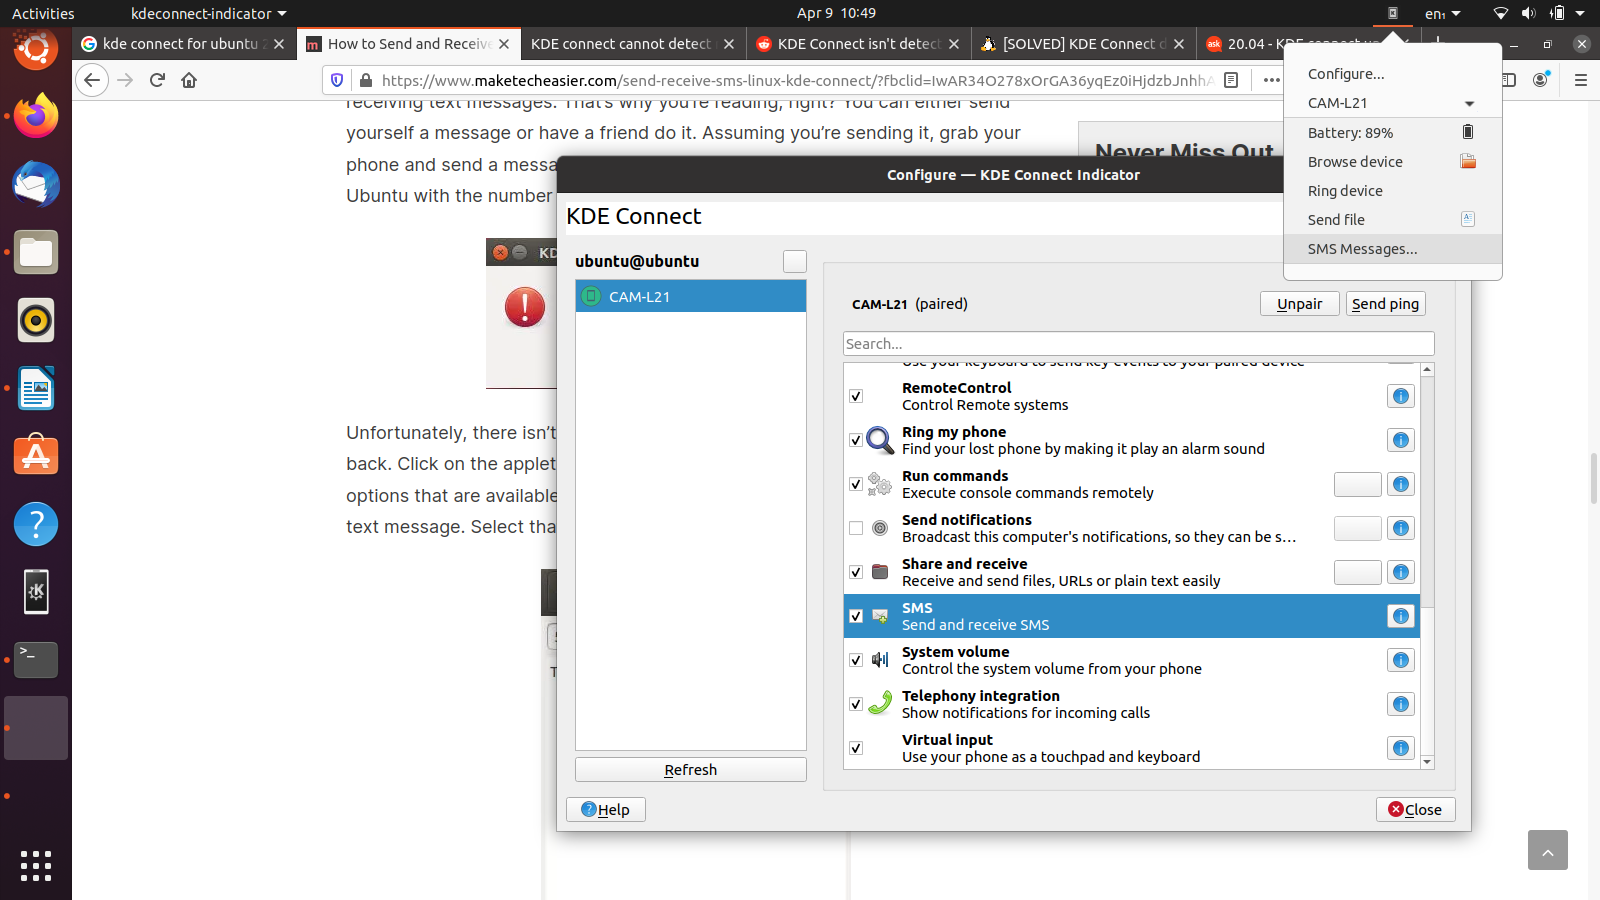Open Terminal from dock

tap(36, 660)
